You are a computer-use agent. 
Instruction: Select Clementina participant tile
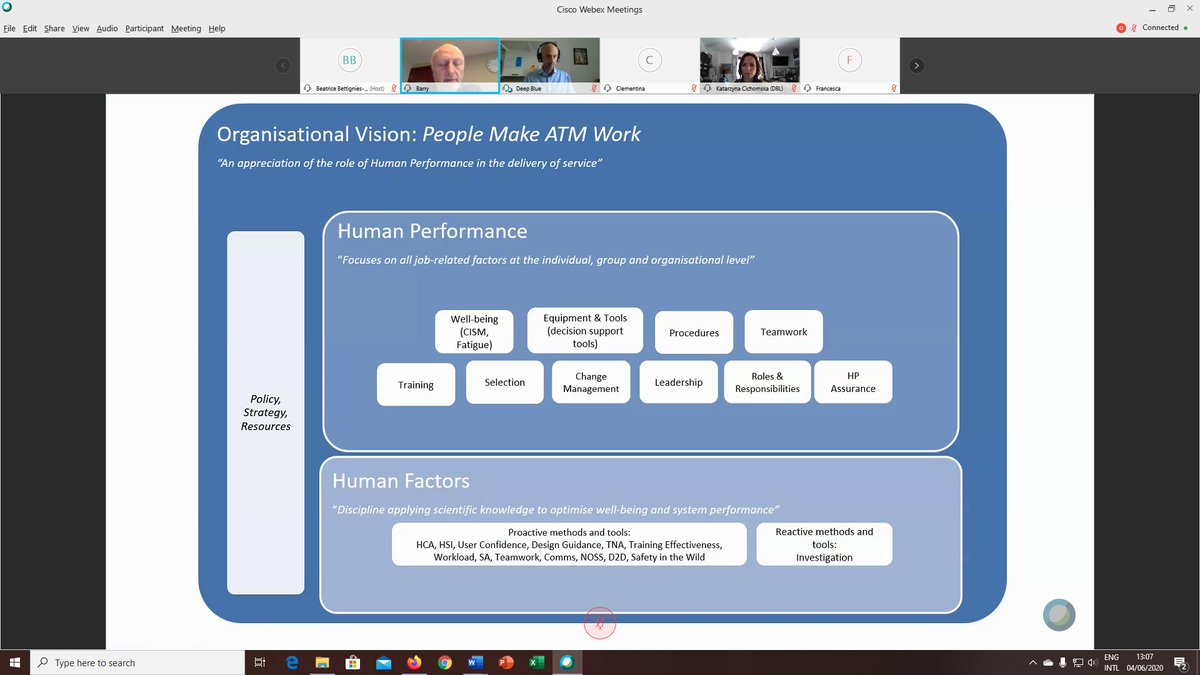(650, 66)
